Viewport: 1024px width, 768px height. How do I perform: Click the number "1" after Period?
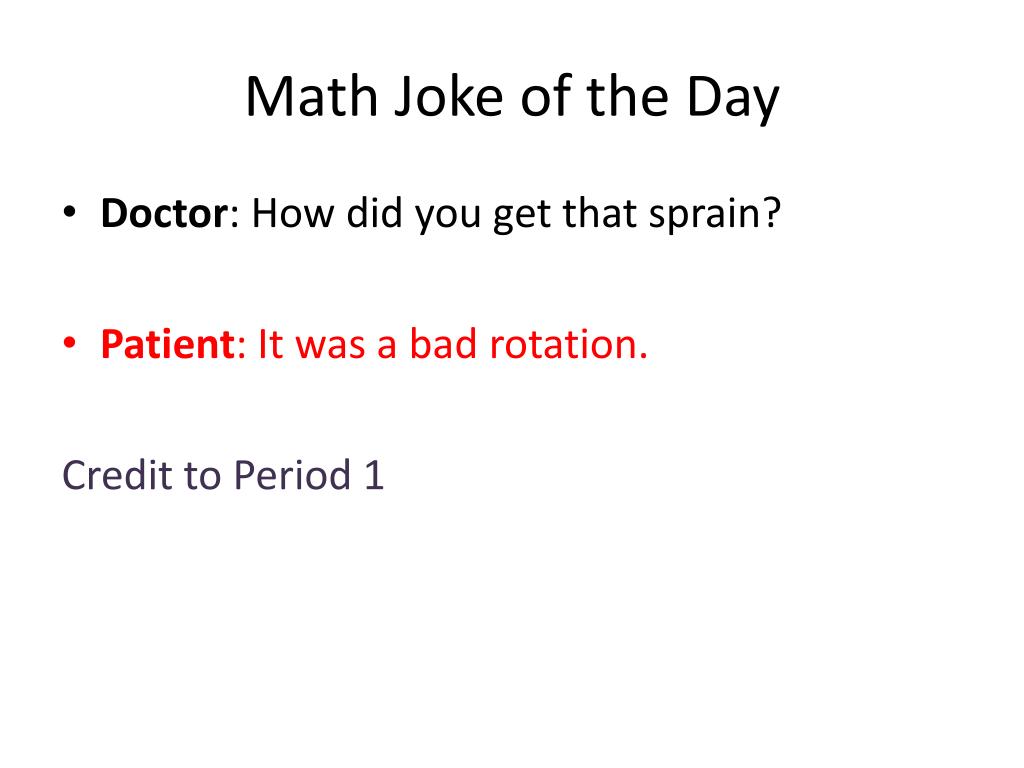374,474
